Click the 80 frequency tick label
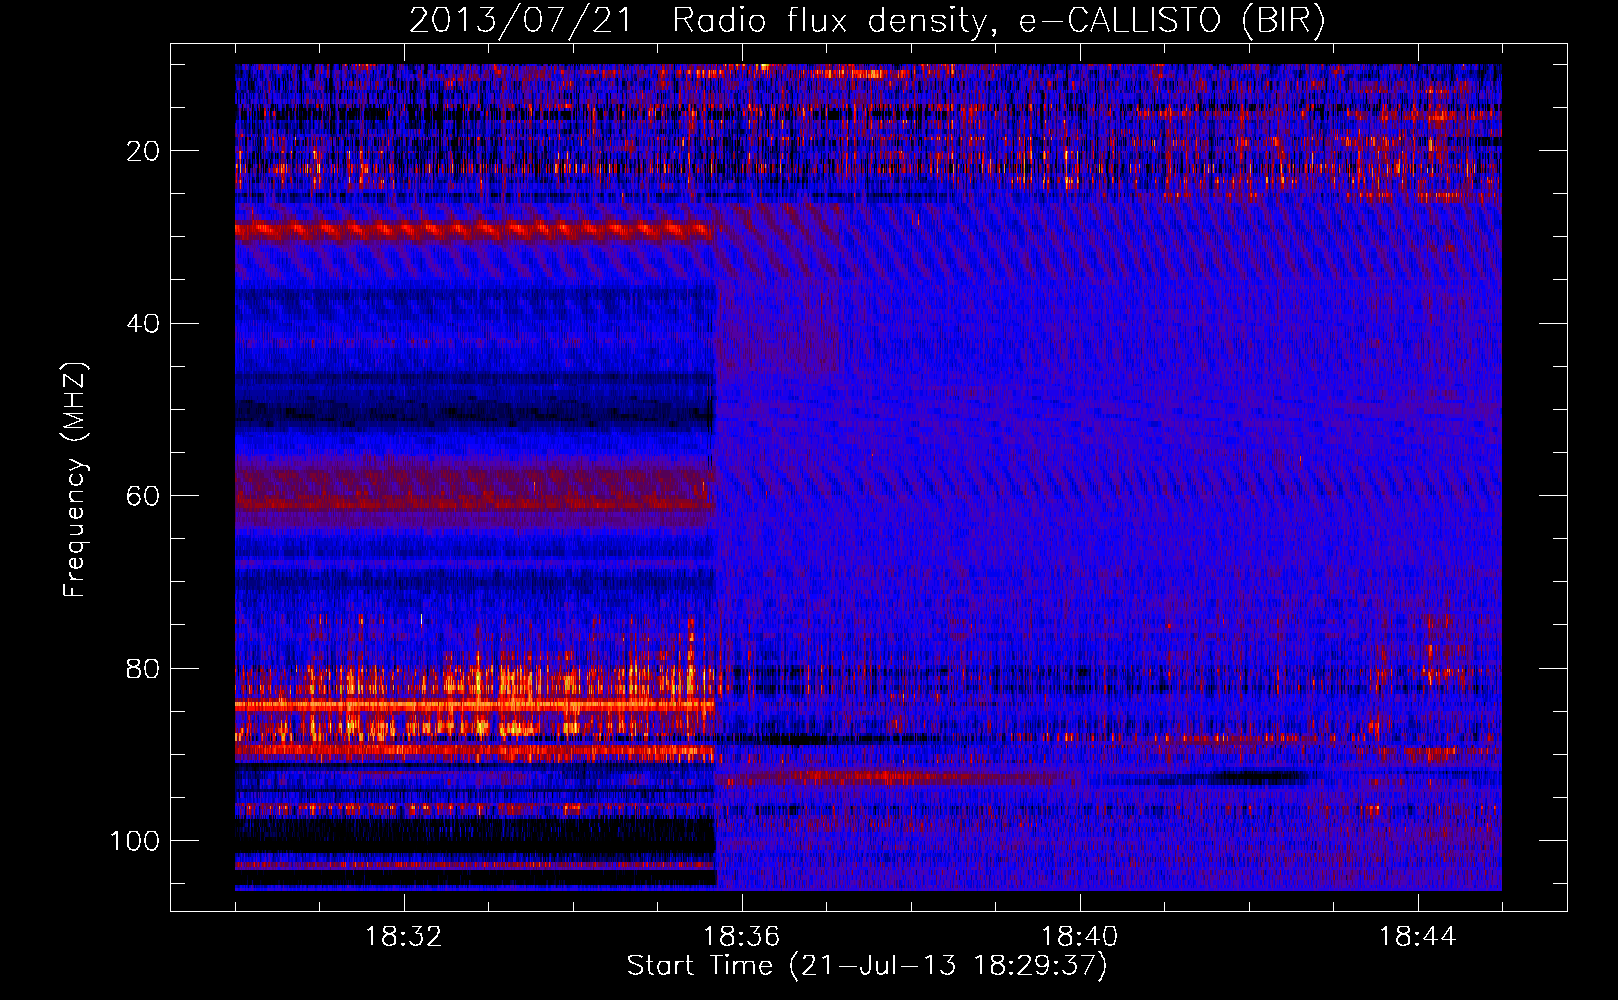The image size is (1618, 1000). pos(143,668)
